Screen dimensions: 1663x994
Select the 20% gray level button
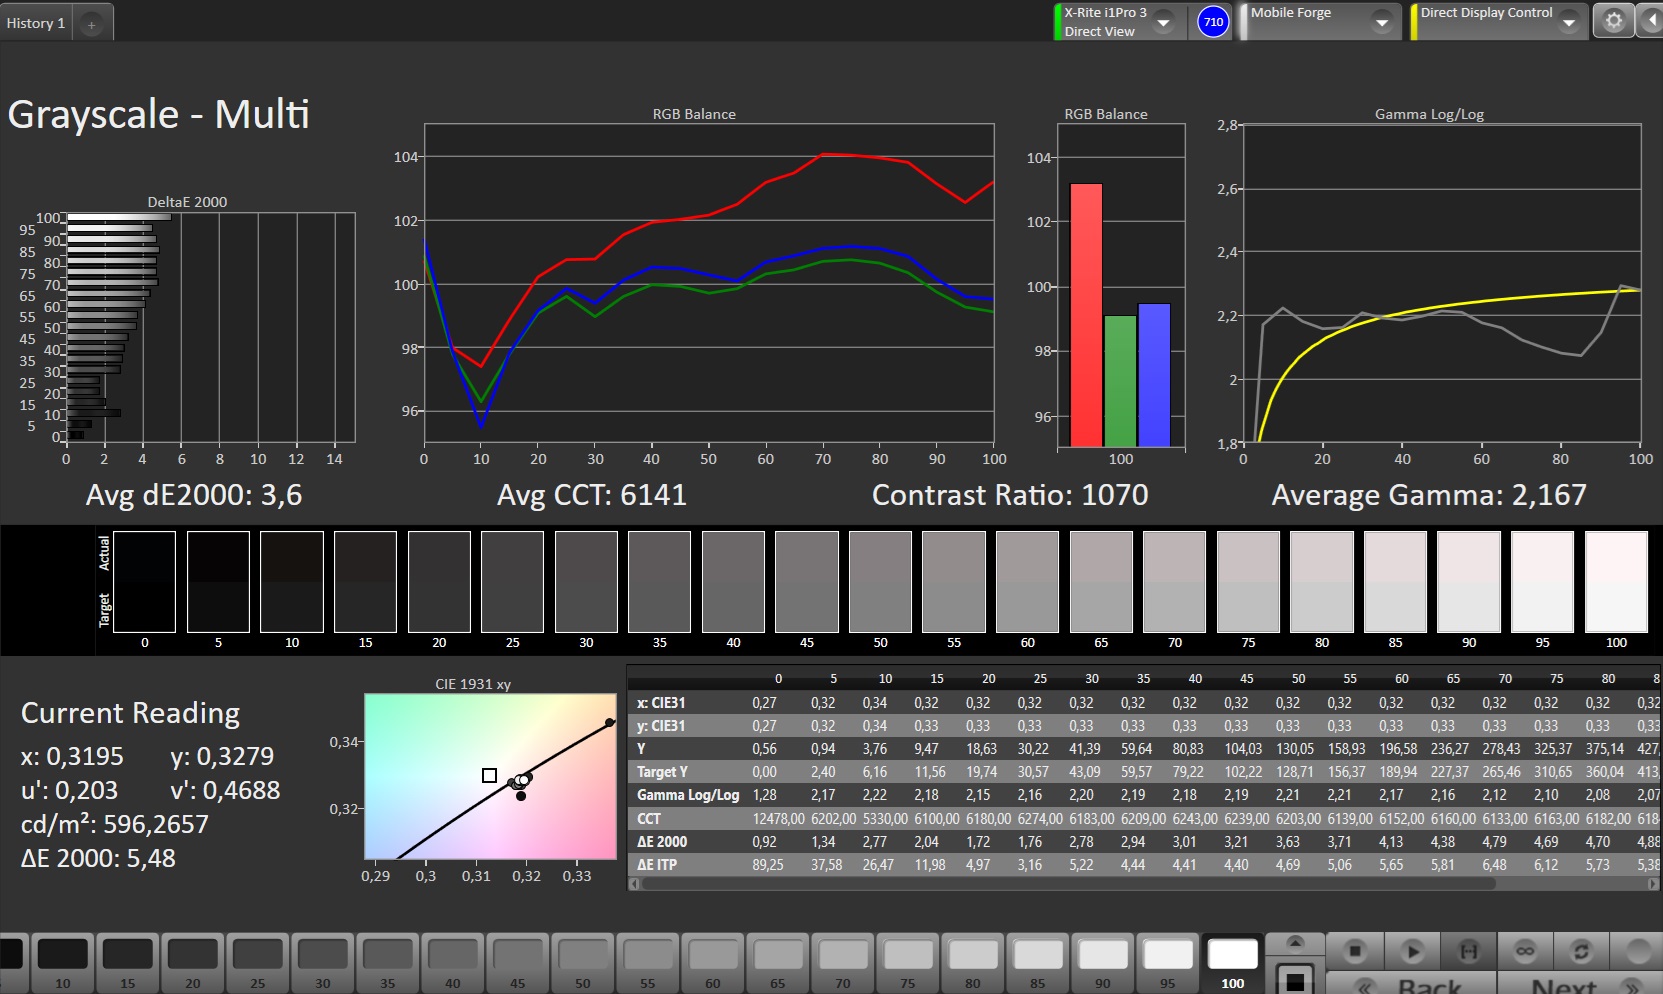coord(193,963)
